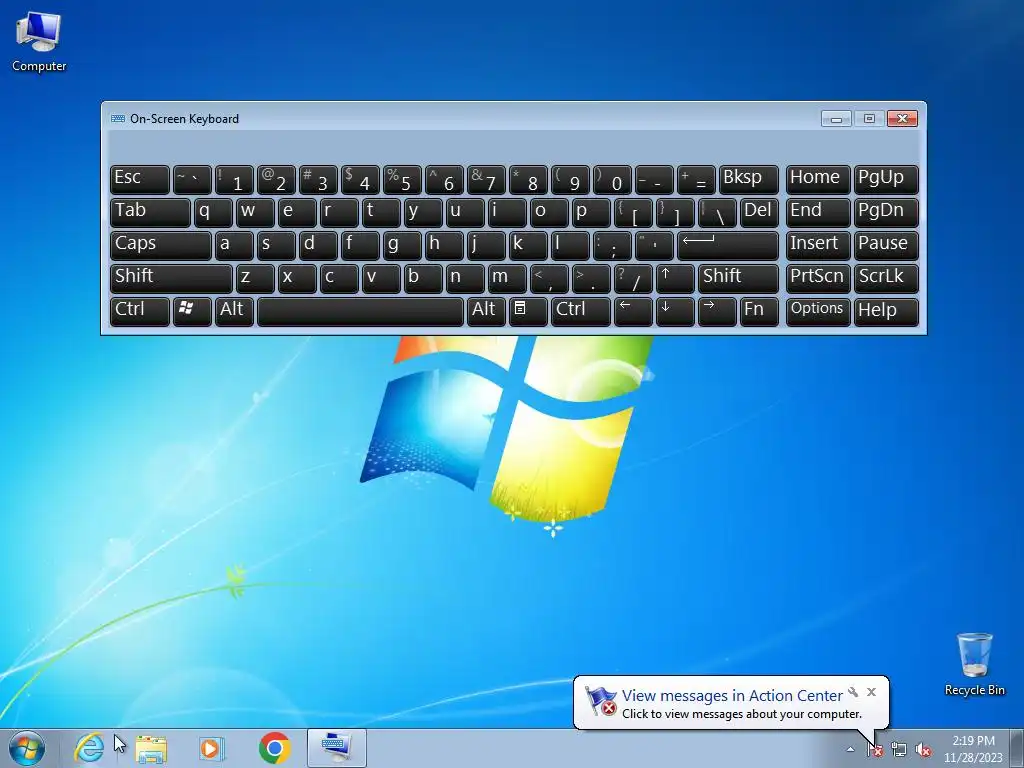Click the Bksp key
Image resolution: width=1024 pixels, height=768 pixels.
[748, 179]
